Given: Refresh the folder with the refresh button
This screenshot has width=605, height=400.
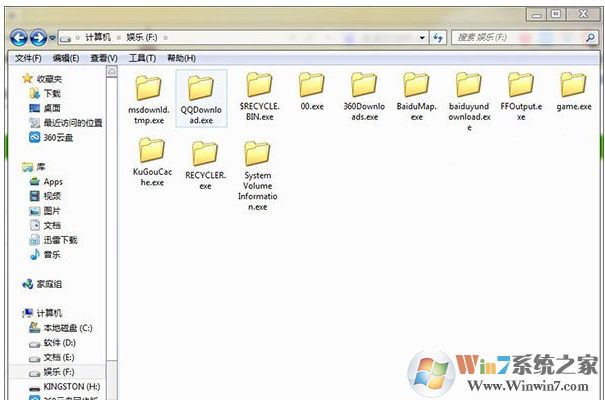Looking at the screenshot, I should click(x=438, y=37).
